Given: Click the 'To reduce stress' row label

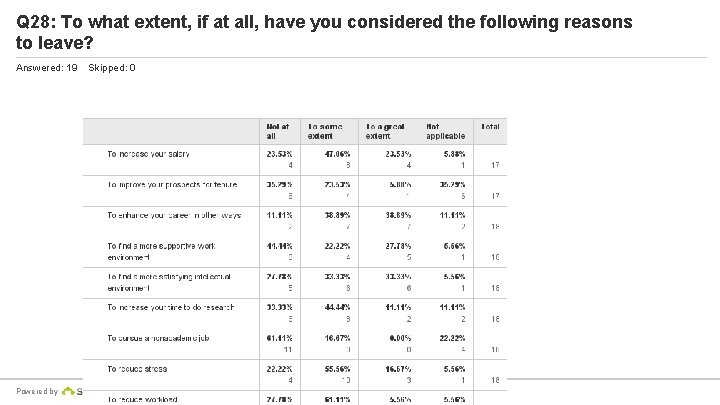Looking at the screenshot, I should click(137, 369).
